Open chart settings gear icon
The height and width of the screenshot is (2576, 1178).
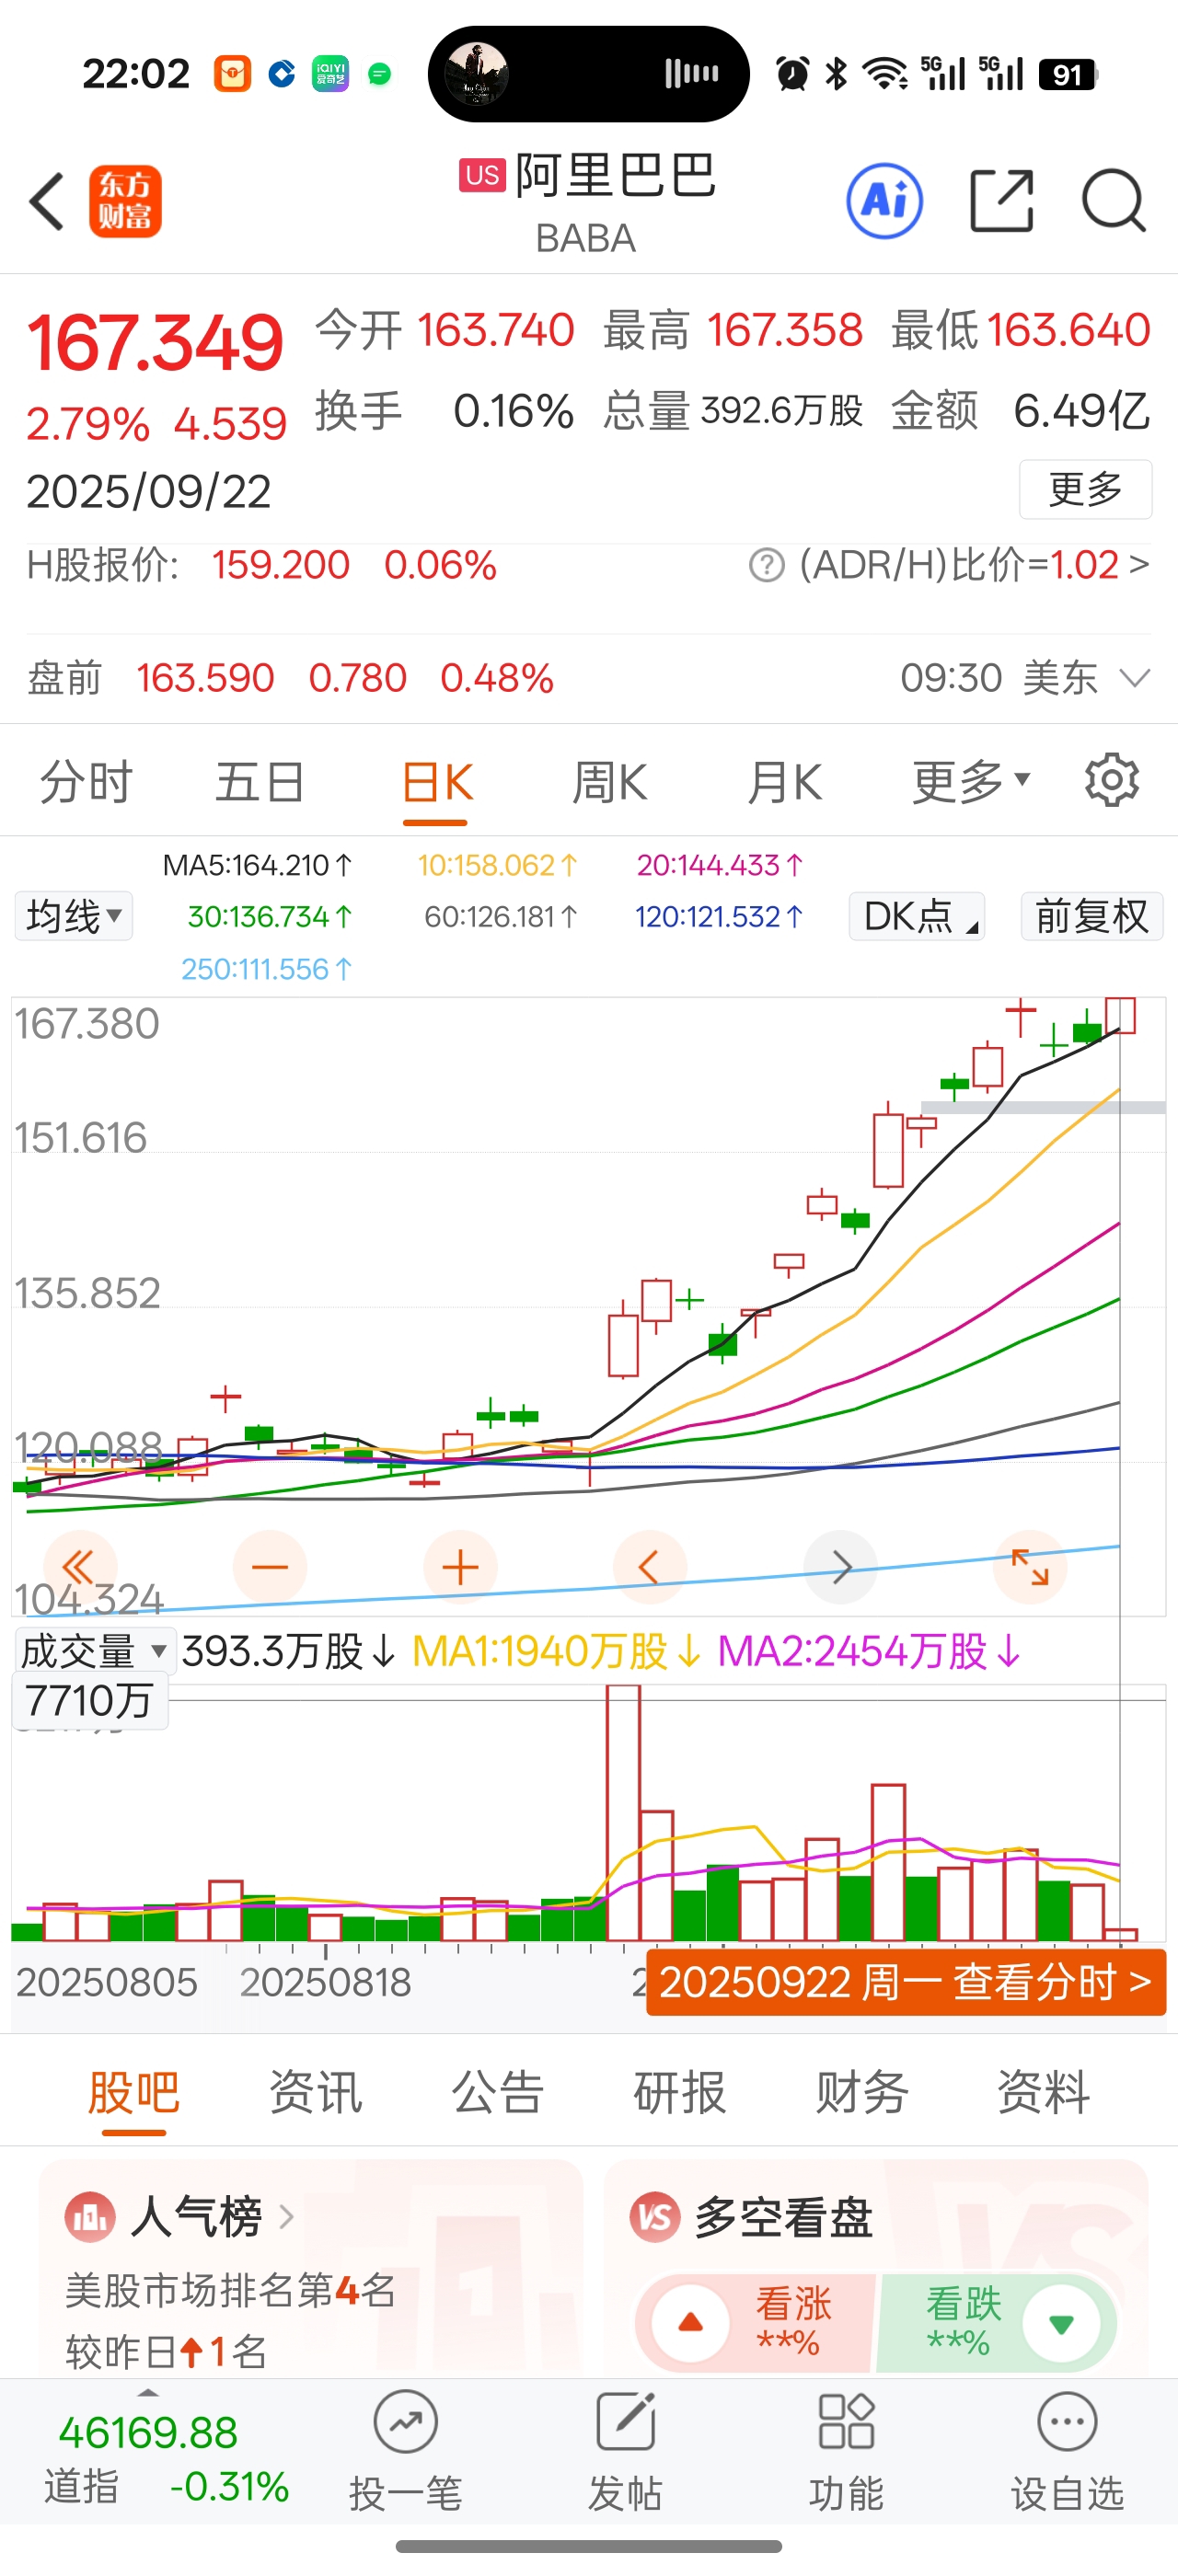[x=1112, y=780]
